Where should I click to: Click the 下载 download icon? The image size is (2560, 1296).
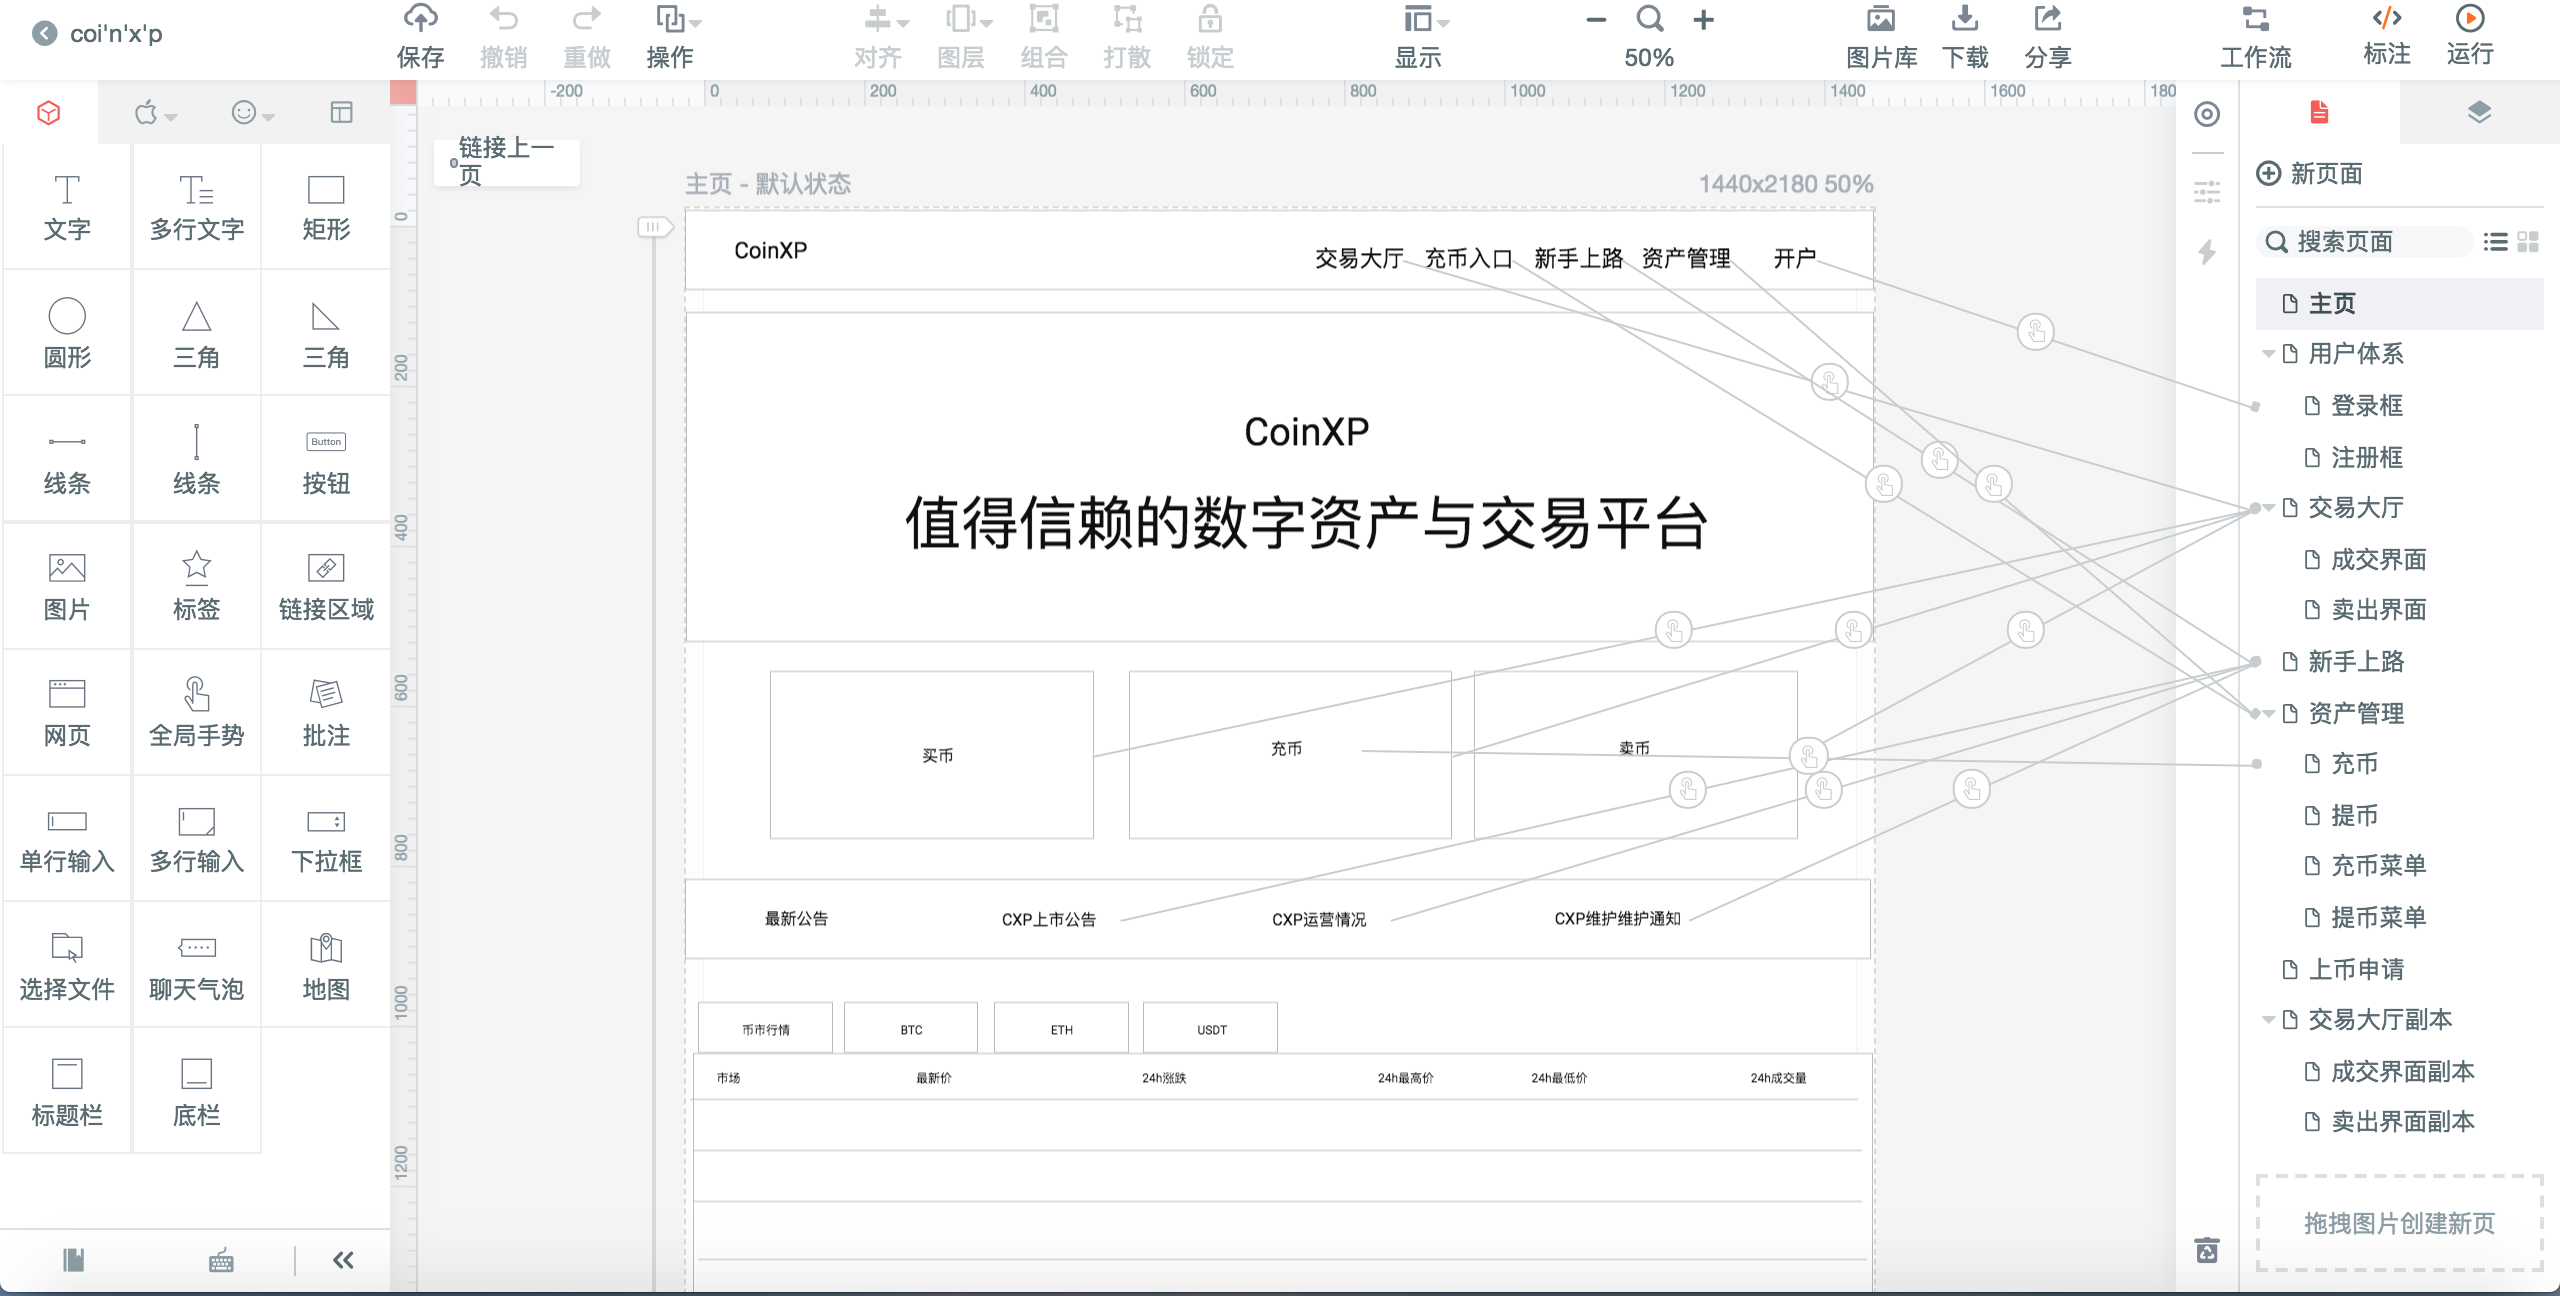pos(1964,20)
